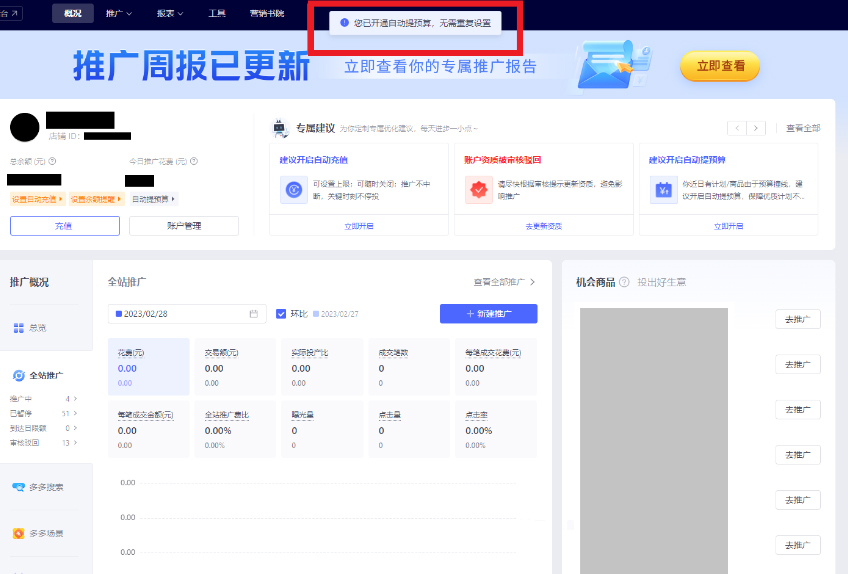Open 营销书院 in top navigation
Screen dimensions: 848x574
267,13
